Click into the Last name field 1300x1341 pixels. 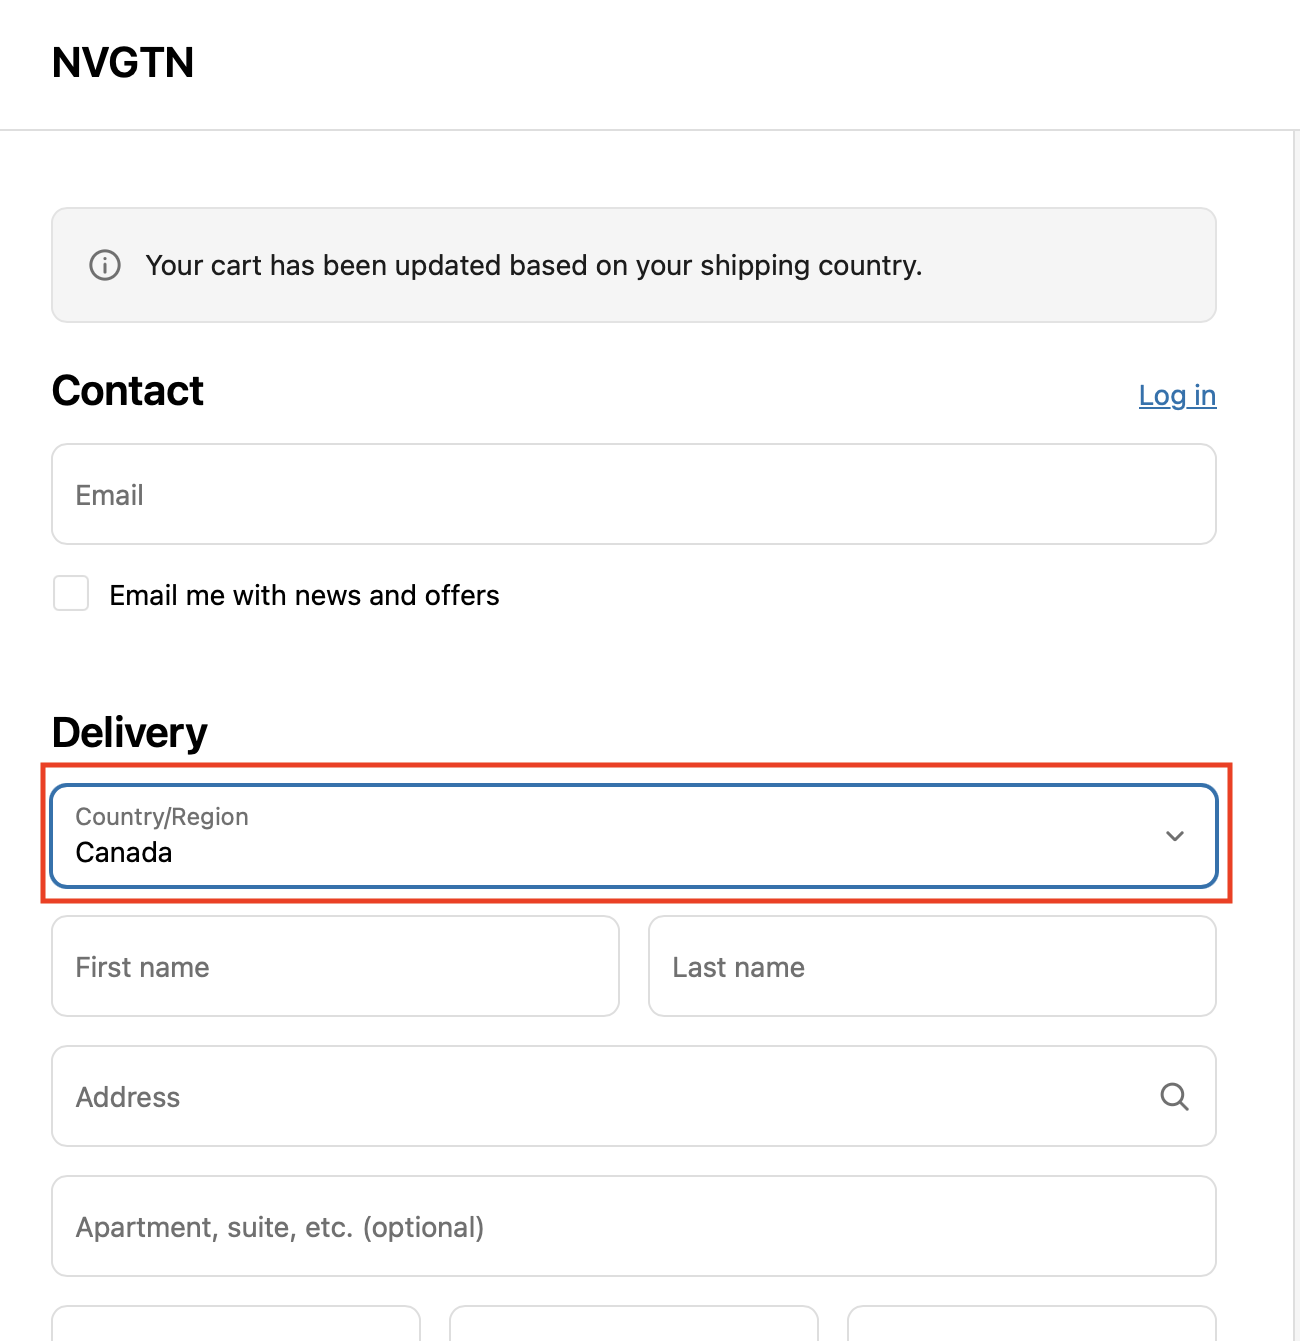coord(932,967)
